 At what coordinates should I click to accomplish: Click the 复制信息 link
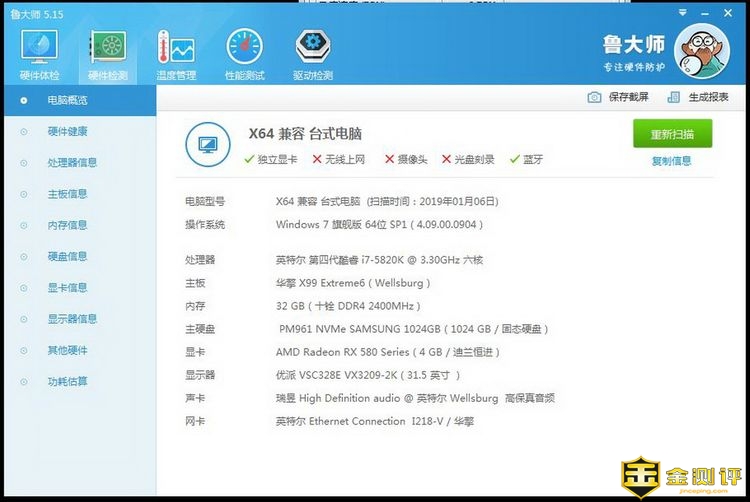coord(671,161)
